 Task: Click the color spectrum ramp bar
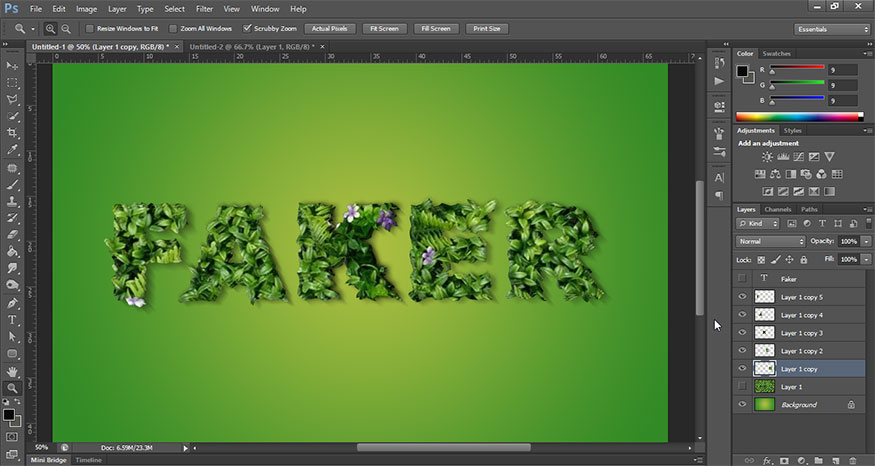pos(799,117)
